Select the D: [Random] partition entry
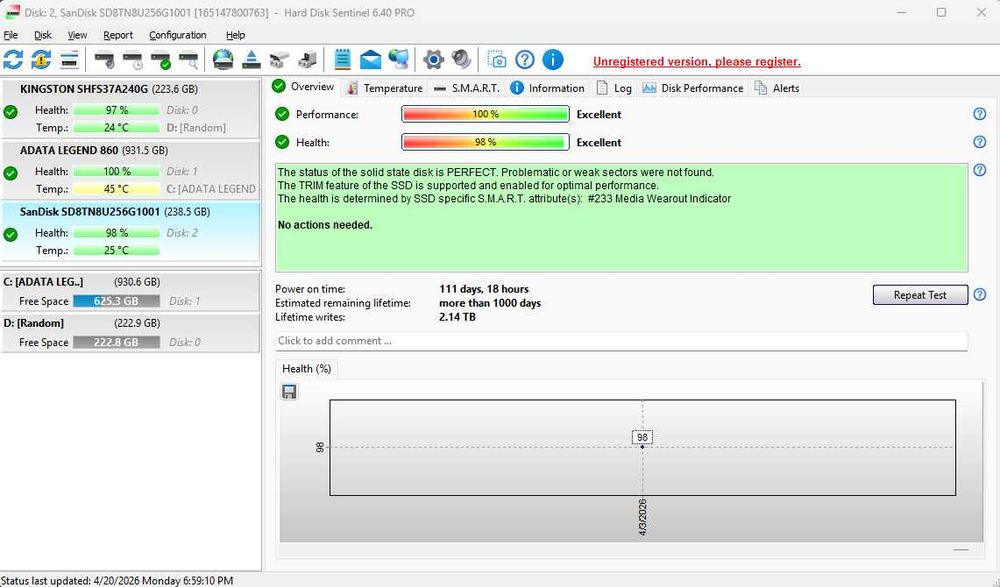1000x587 pixels. click(x=131, y=332)
